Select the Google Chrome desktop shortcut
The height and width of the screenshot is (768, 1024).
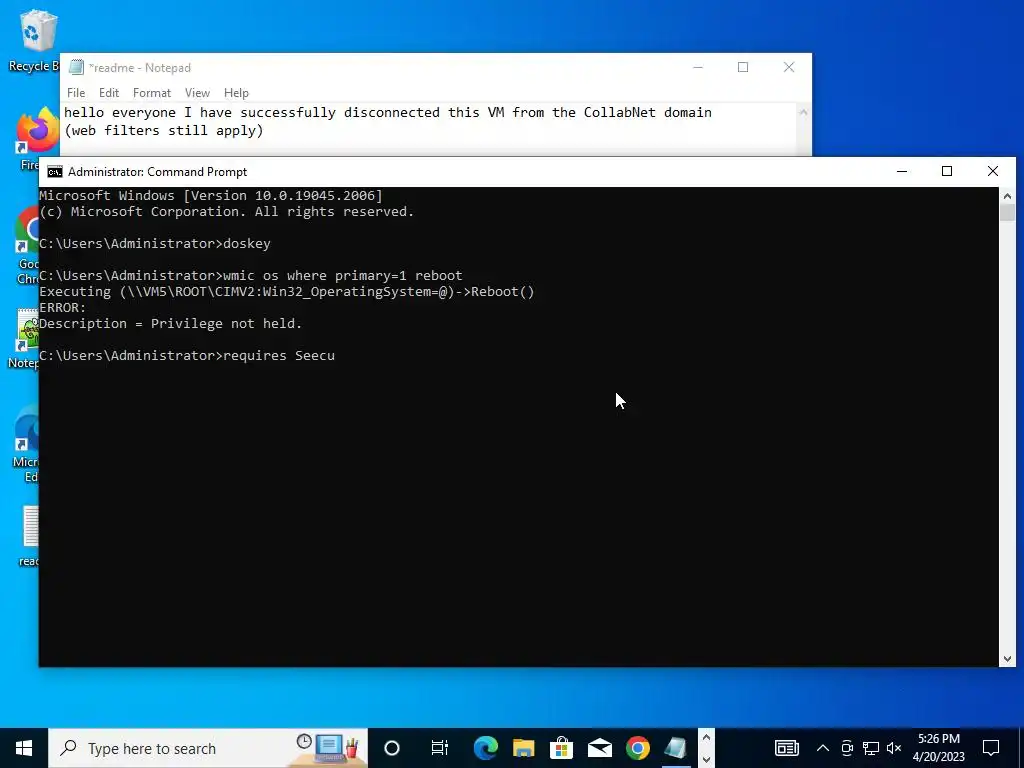pyautogui.click(x=27, y=246)
